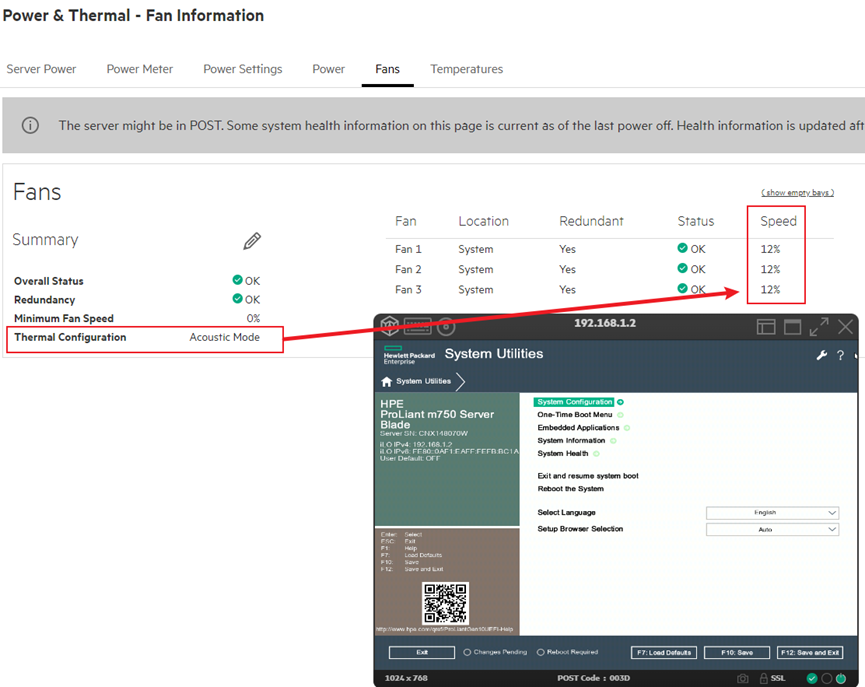Open the Select Language dropdown
The image size is (865, 687).
772,513
